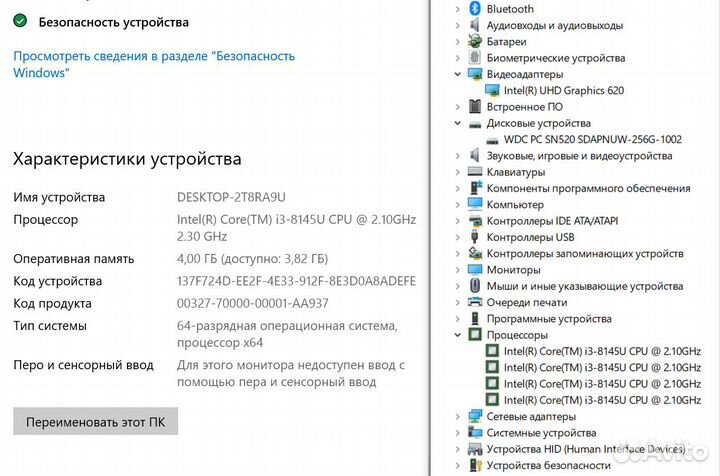Collapse the Видеоадаптеры node
The image size is (720, 476).
coord(457,74)
